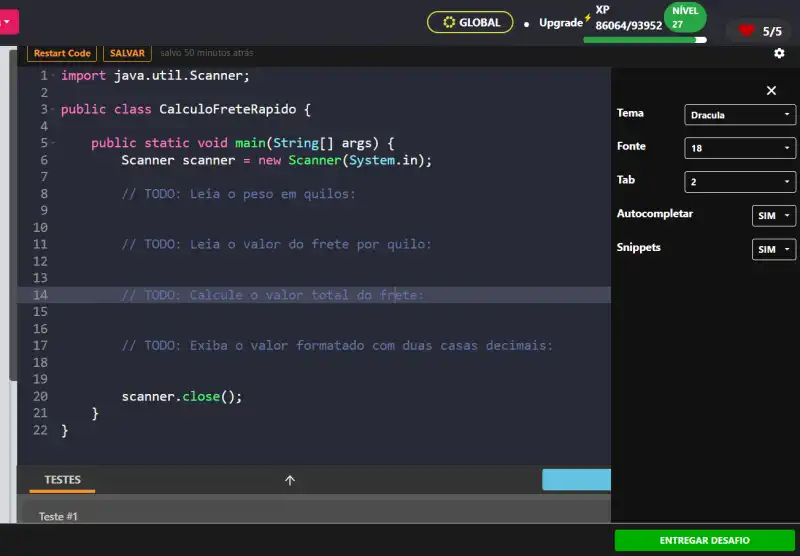
Task: Click the green XP progress bar
Action: (x=645, y=40)
